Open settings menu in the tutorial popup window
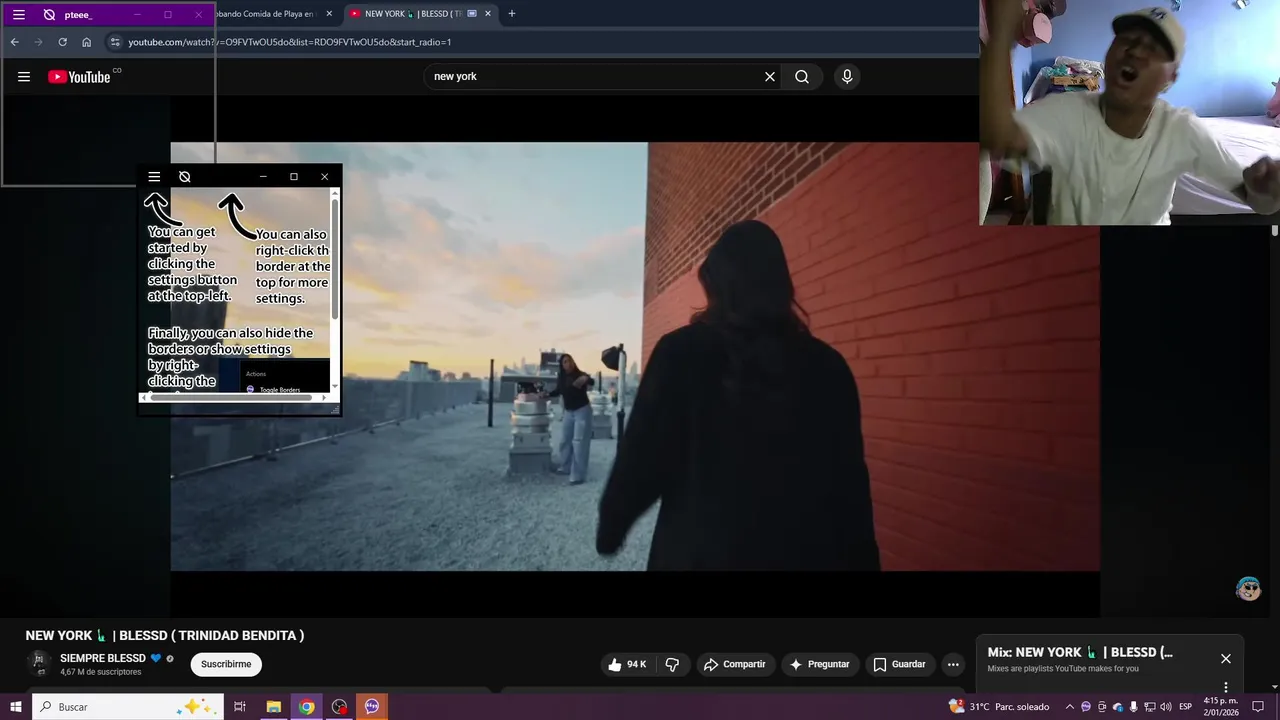The width and height of the screenshot is (1280, 720). (x=154, y=177)
